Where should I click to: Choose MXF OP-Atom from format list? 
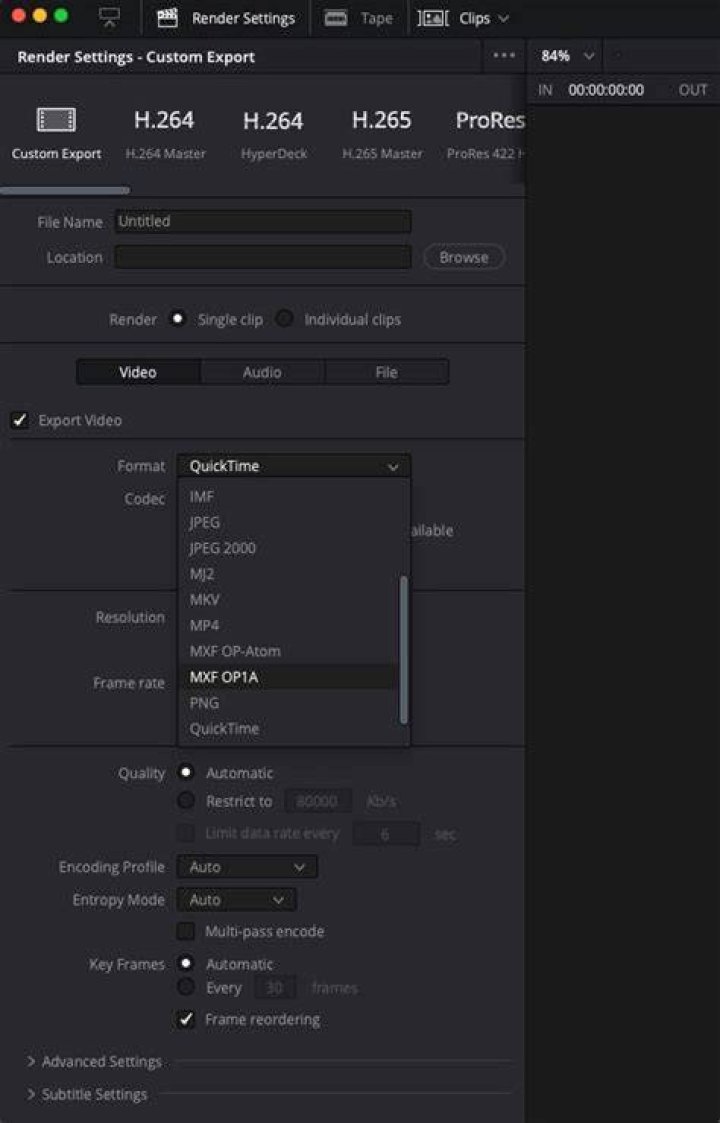tap(287, 651)
